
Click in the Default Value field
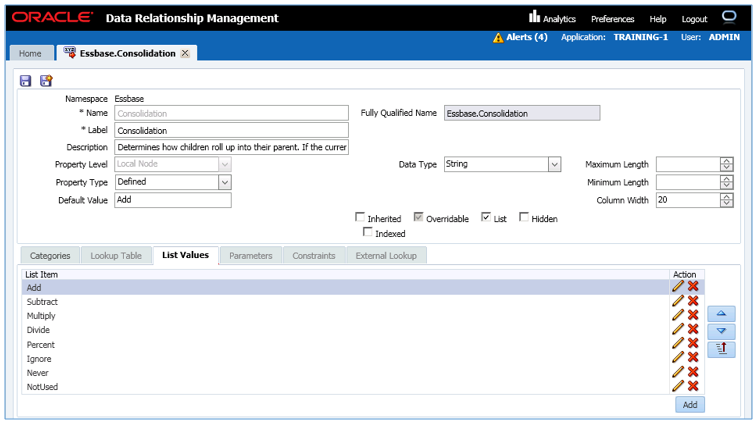[x=173, y=200]
